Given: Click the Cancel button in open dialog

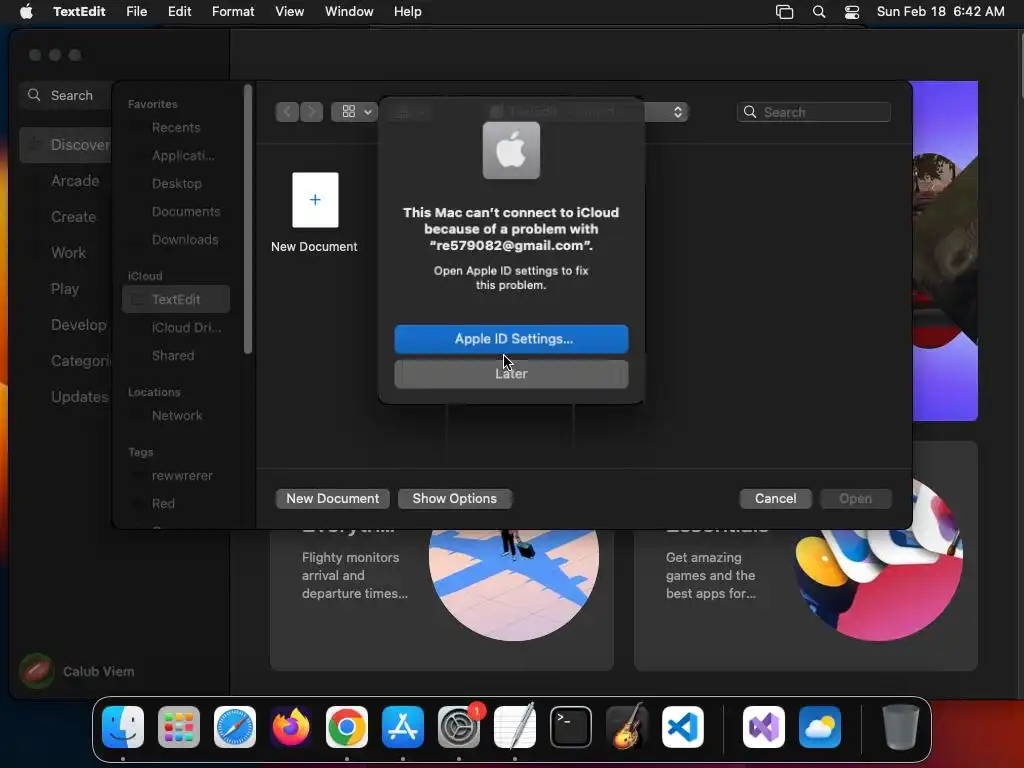Looking at the screenshot, I should coord(775,498).
